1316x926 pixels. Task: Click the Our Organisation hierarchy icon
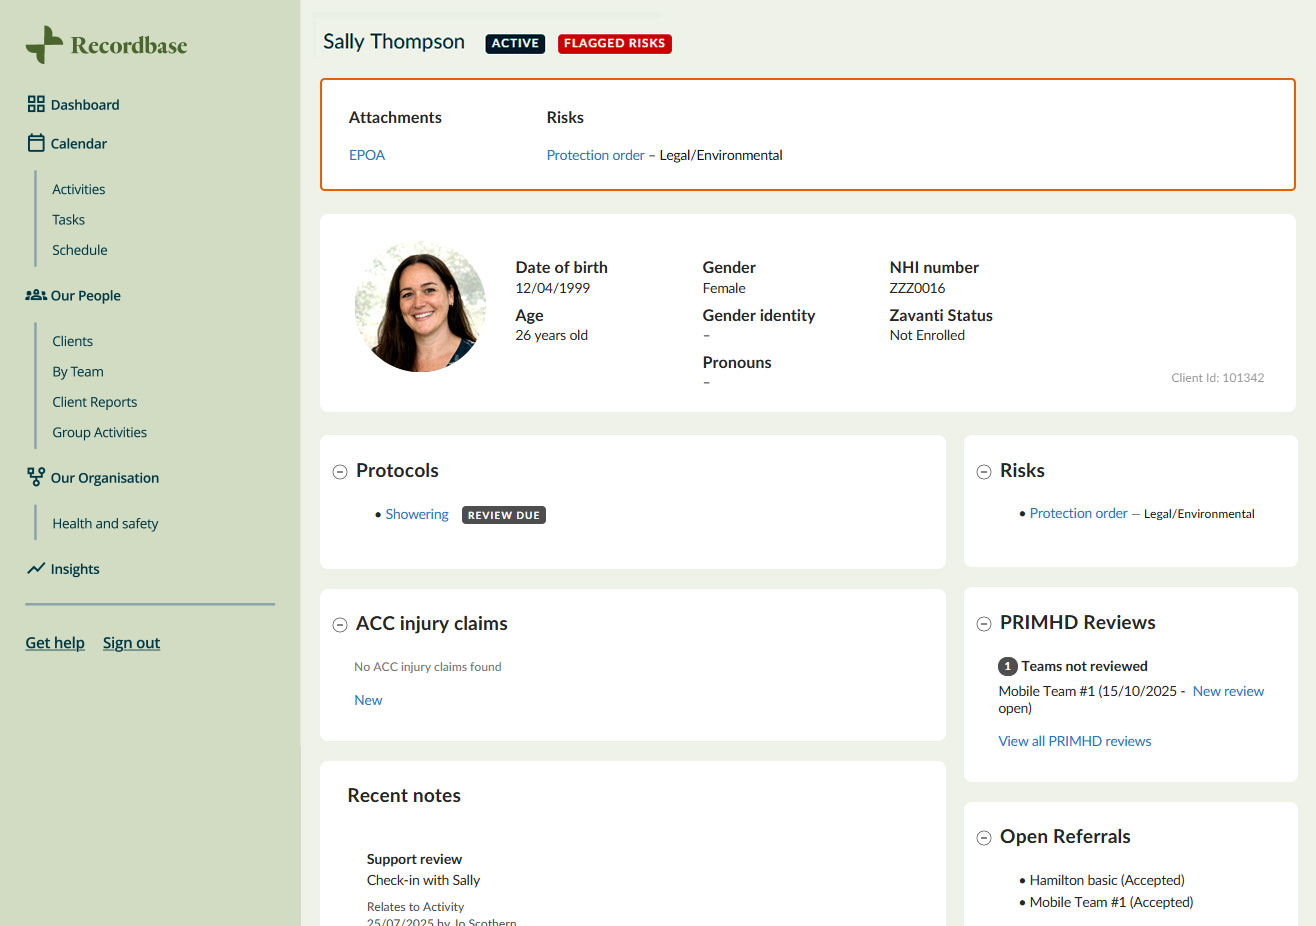36,477
